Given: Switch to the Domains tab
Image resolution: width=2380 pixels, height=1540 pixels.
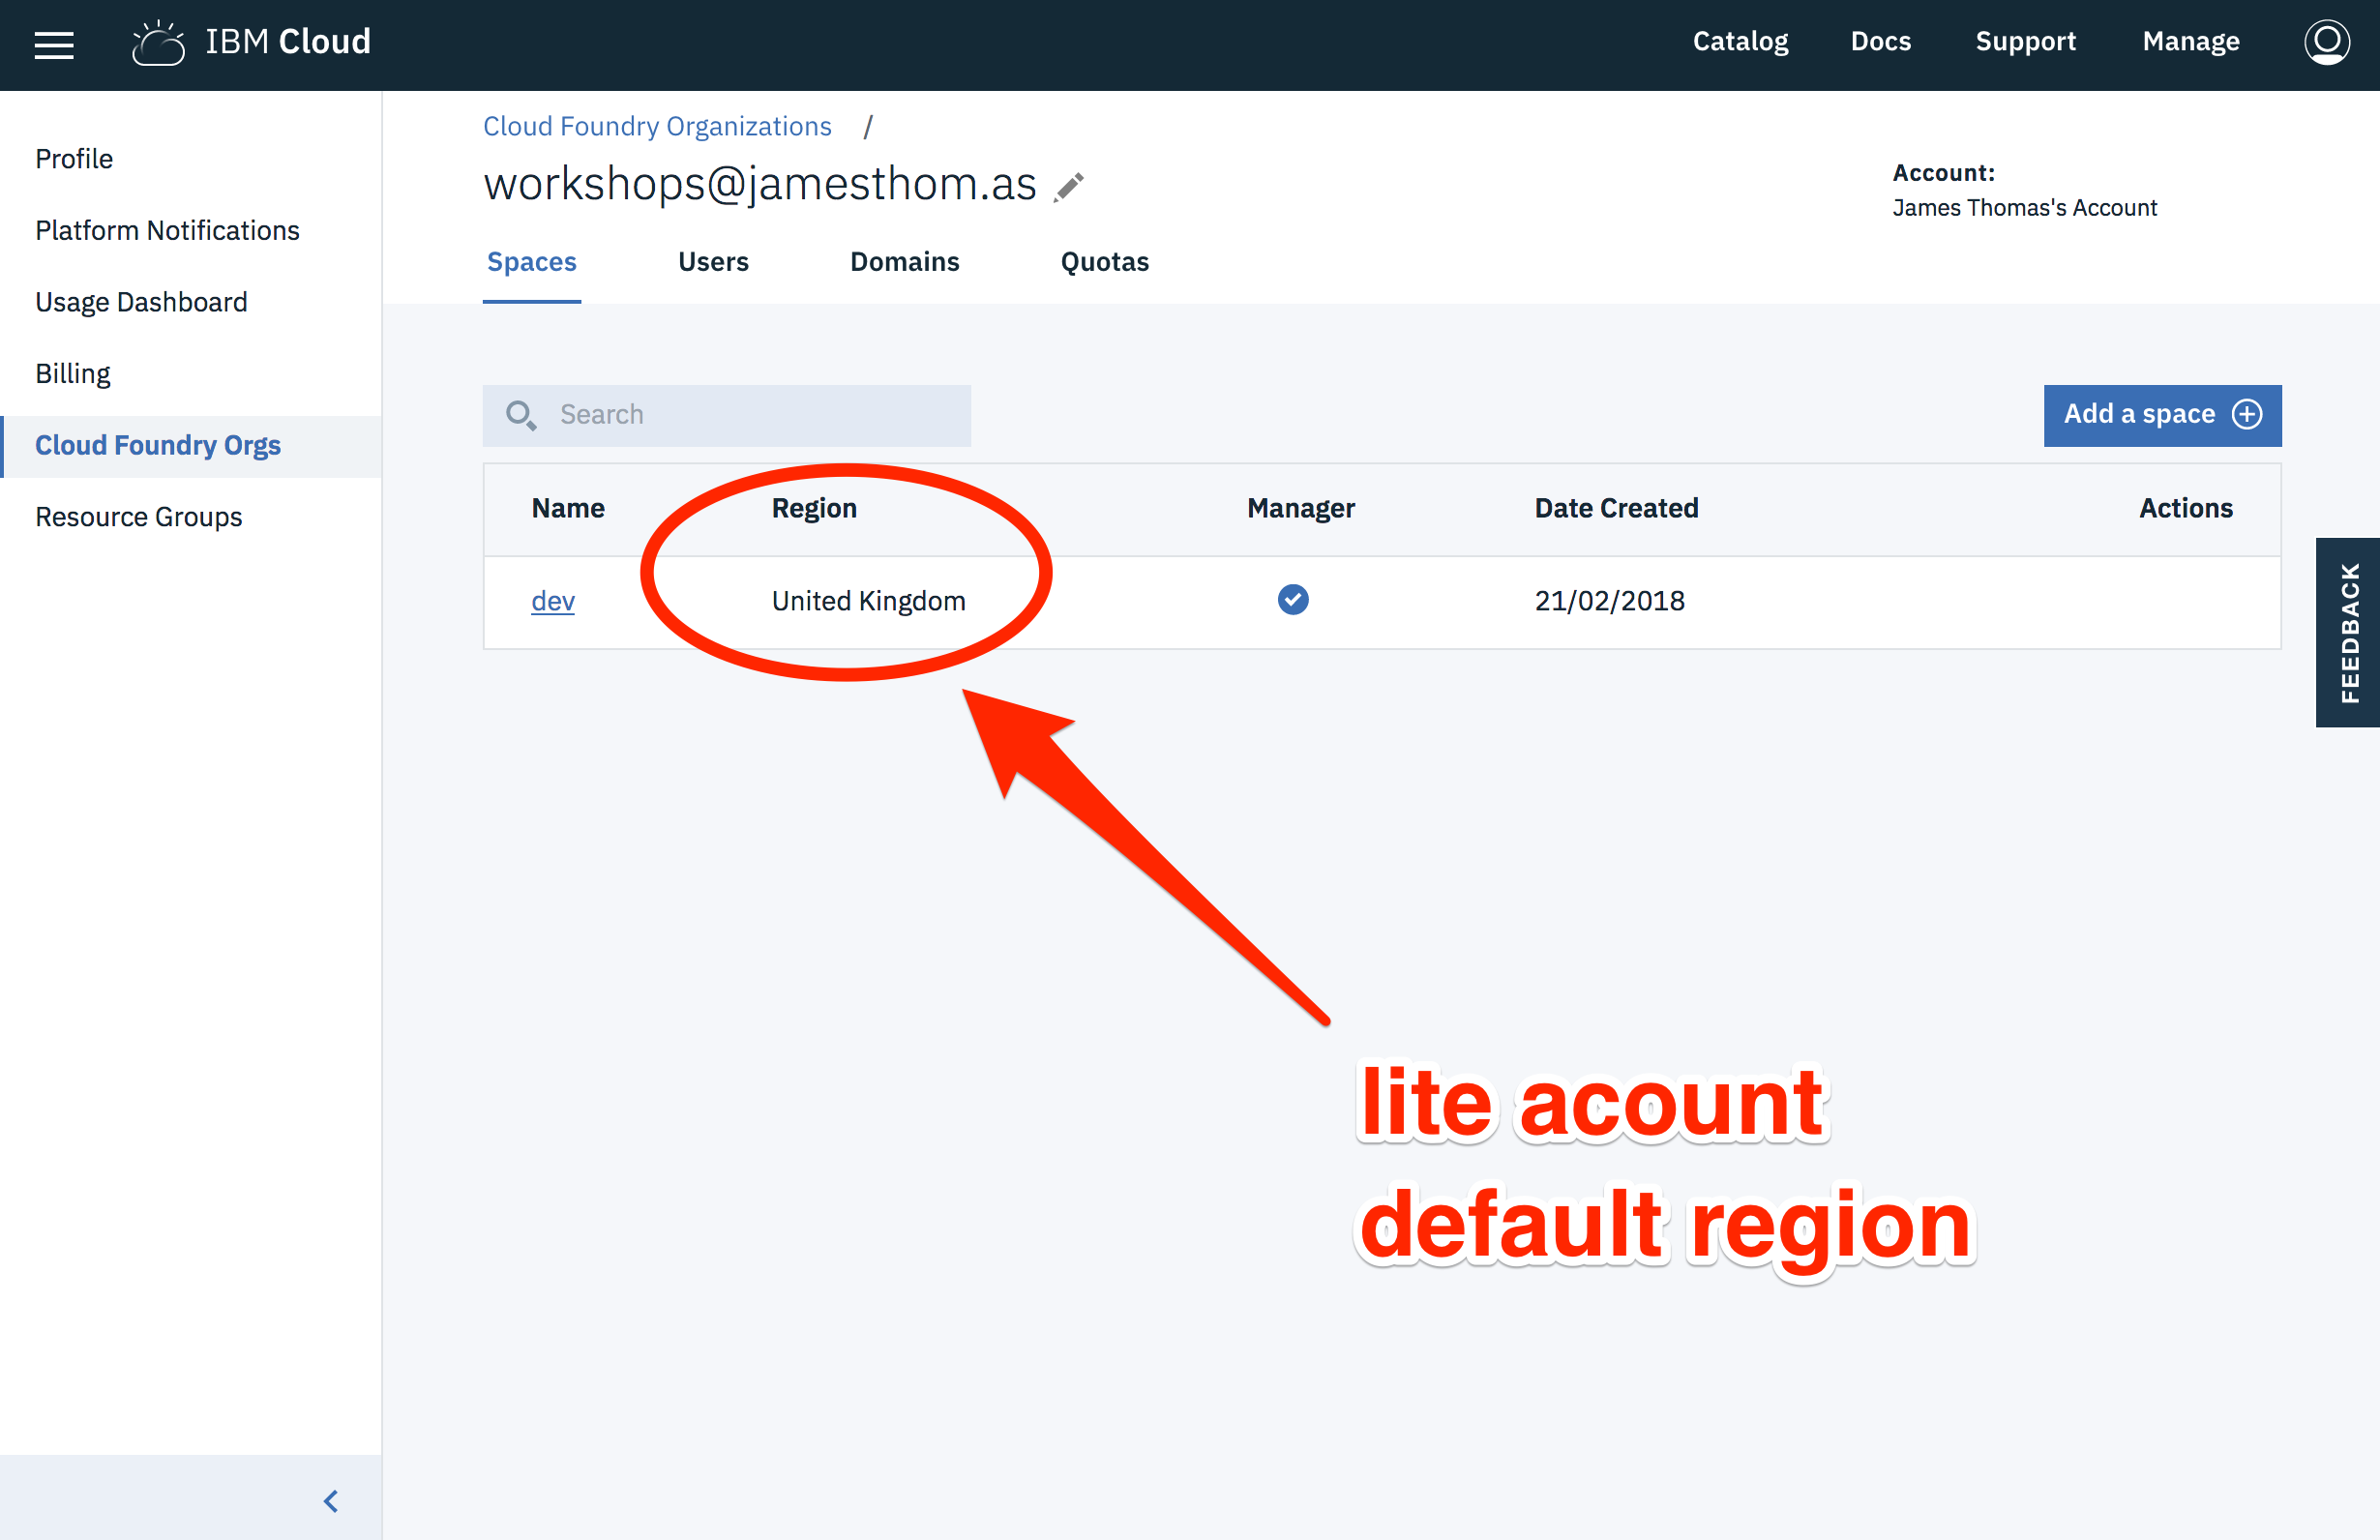Looking at the screenshot, I should tap(904, 262).
